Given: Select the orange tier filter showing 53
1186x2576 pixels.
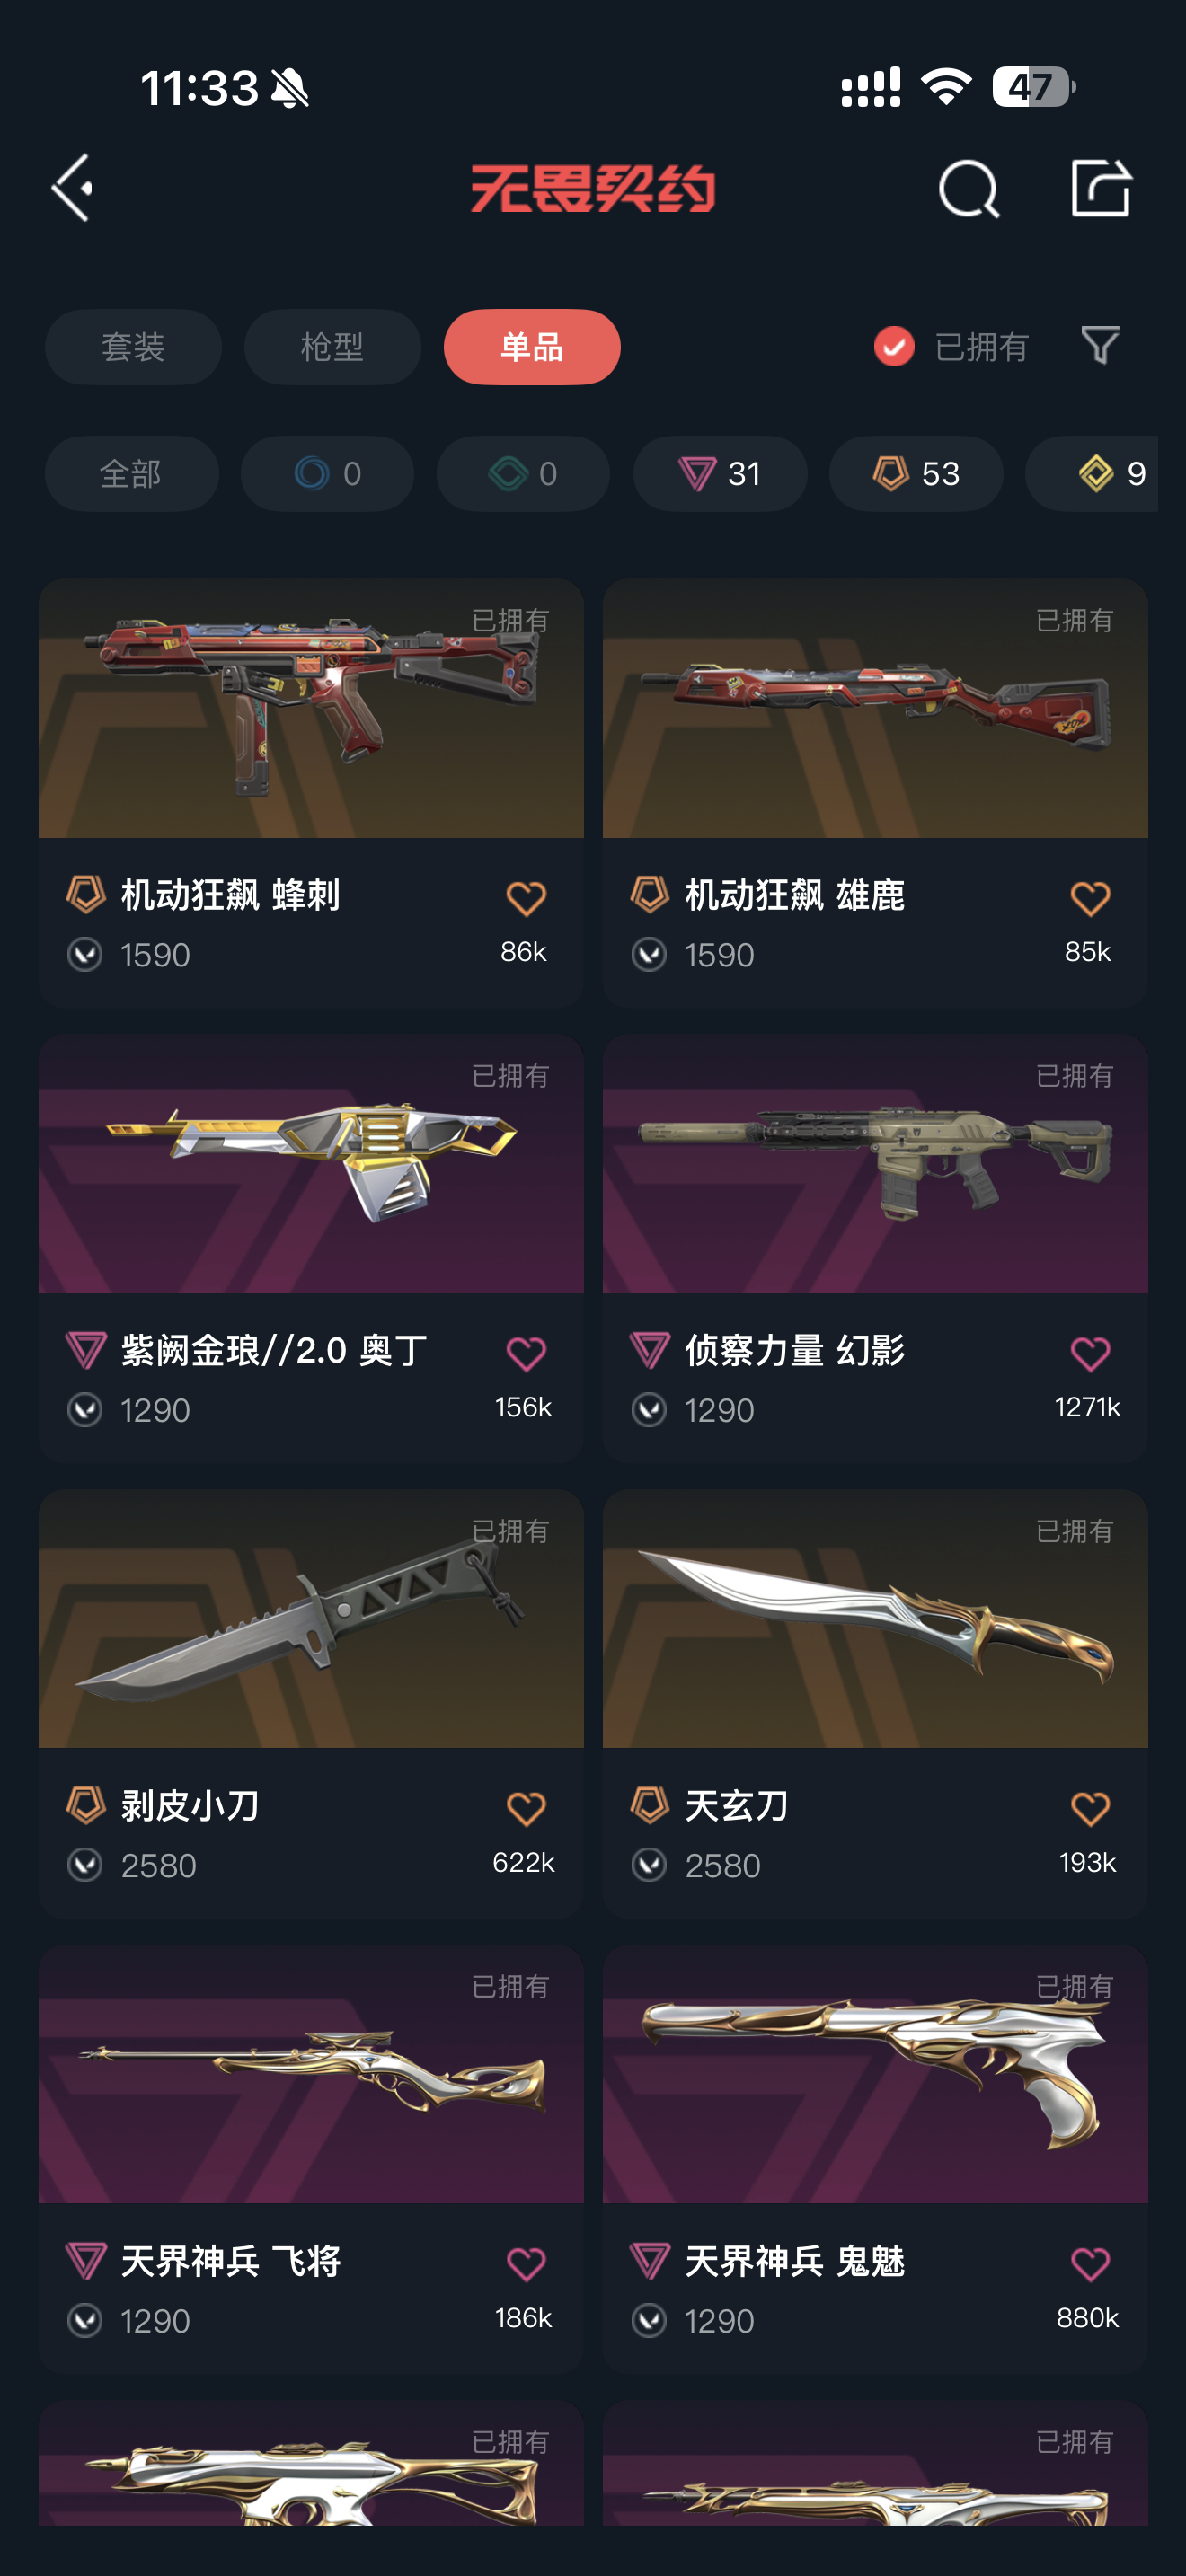Looking at the screenshot, I should [916, 473].
